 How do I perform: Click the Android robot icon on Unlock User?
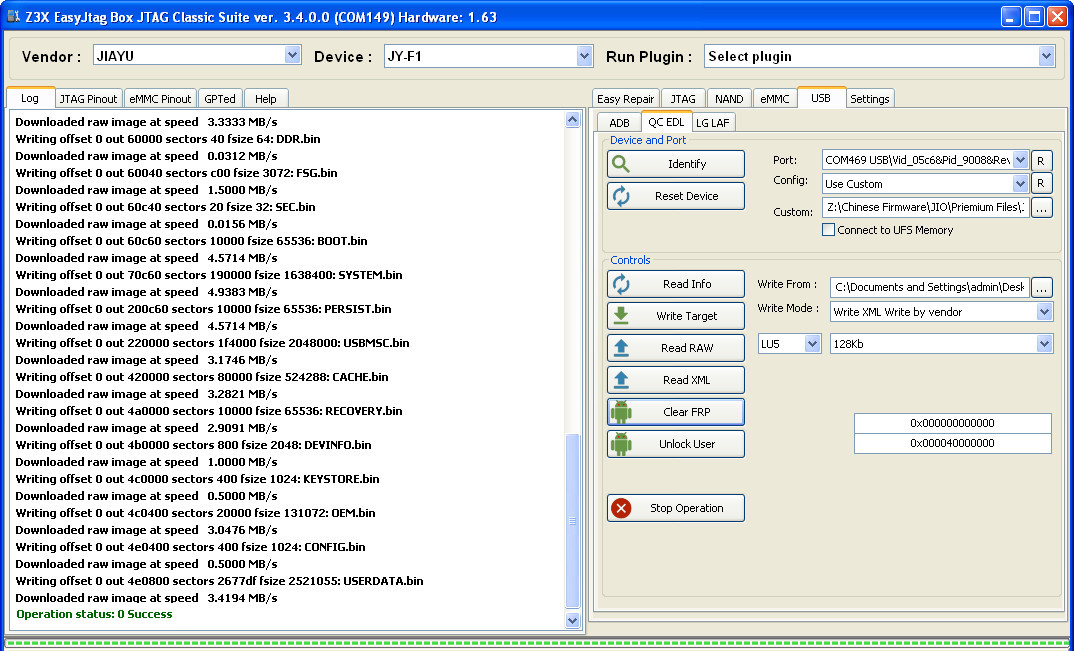pyautogui.click(x=621, y=444)
